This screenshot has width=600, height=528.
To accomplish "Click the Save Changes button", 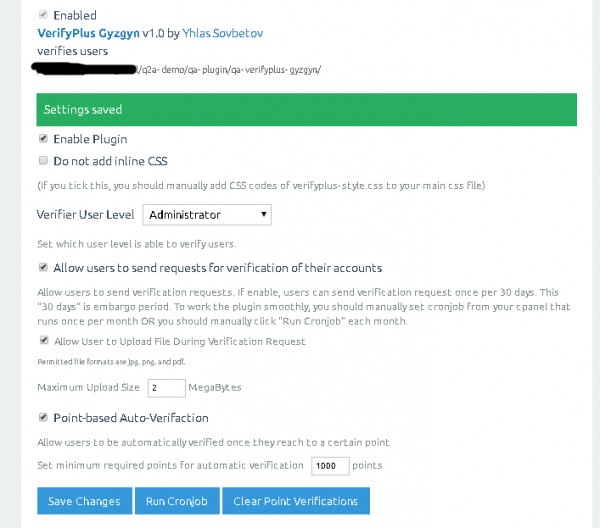I will pyautogui.click(x=83, y=501).
